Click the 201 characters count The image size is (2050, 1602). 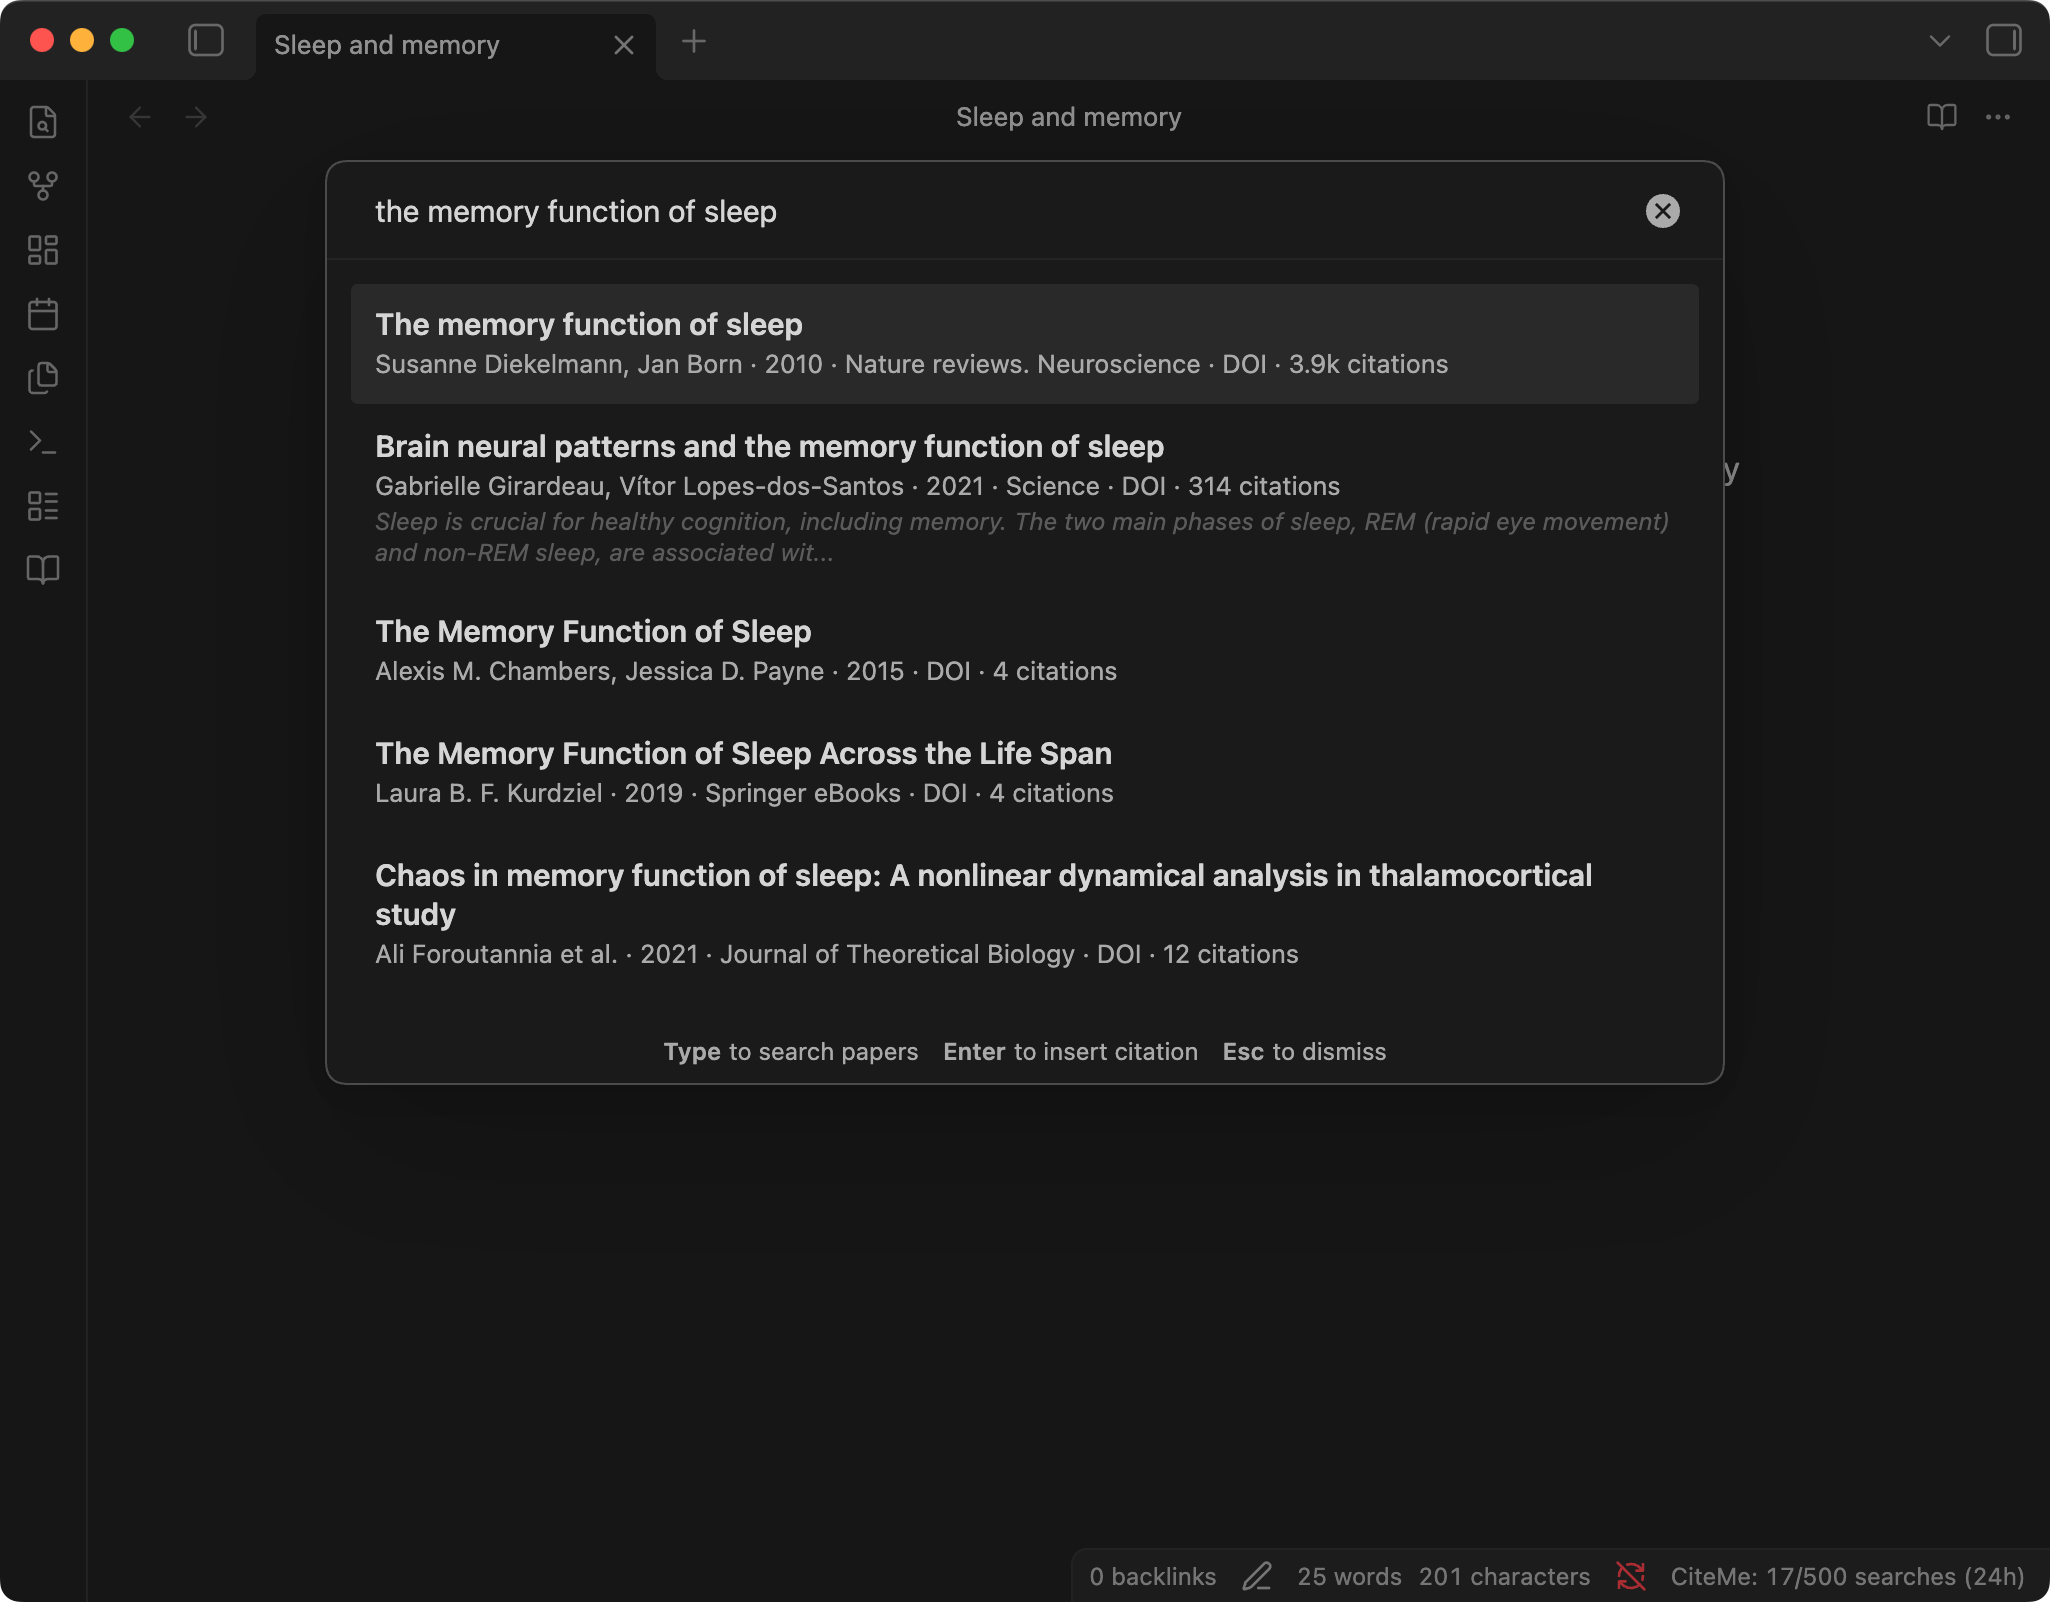[x=1504, y=1577]
